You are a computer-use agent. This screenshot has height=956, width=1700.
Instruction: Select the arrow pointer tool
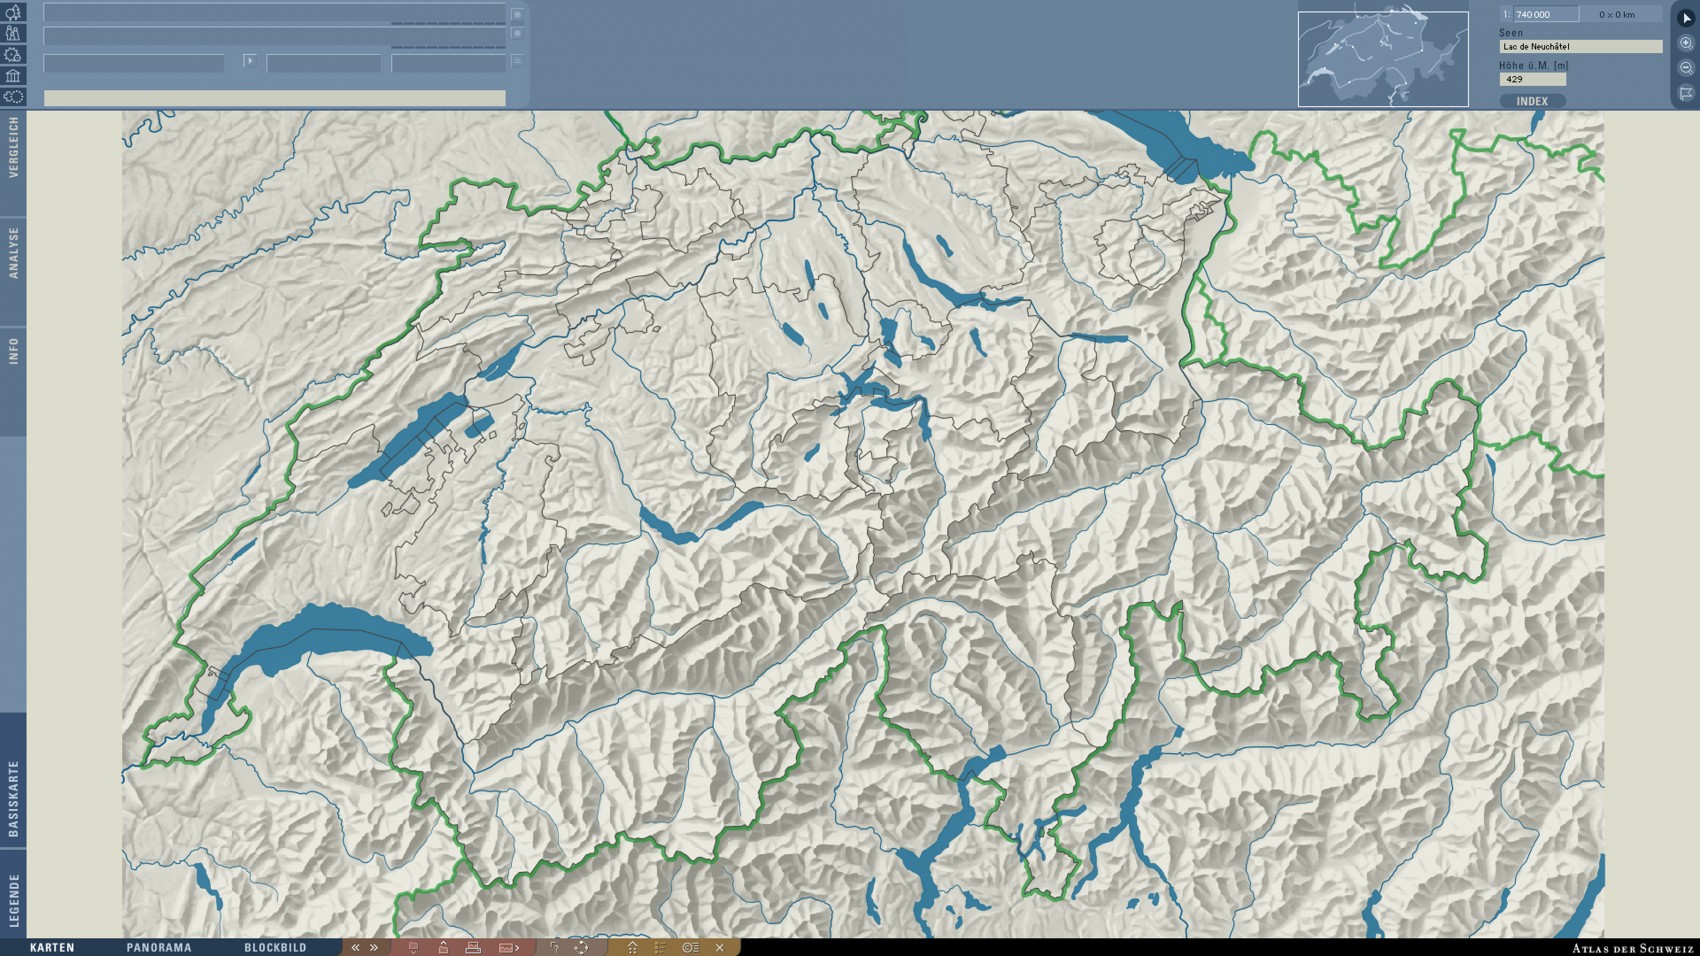click(1686, 18)
